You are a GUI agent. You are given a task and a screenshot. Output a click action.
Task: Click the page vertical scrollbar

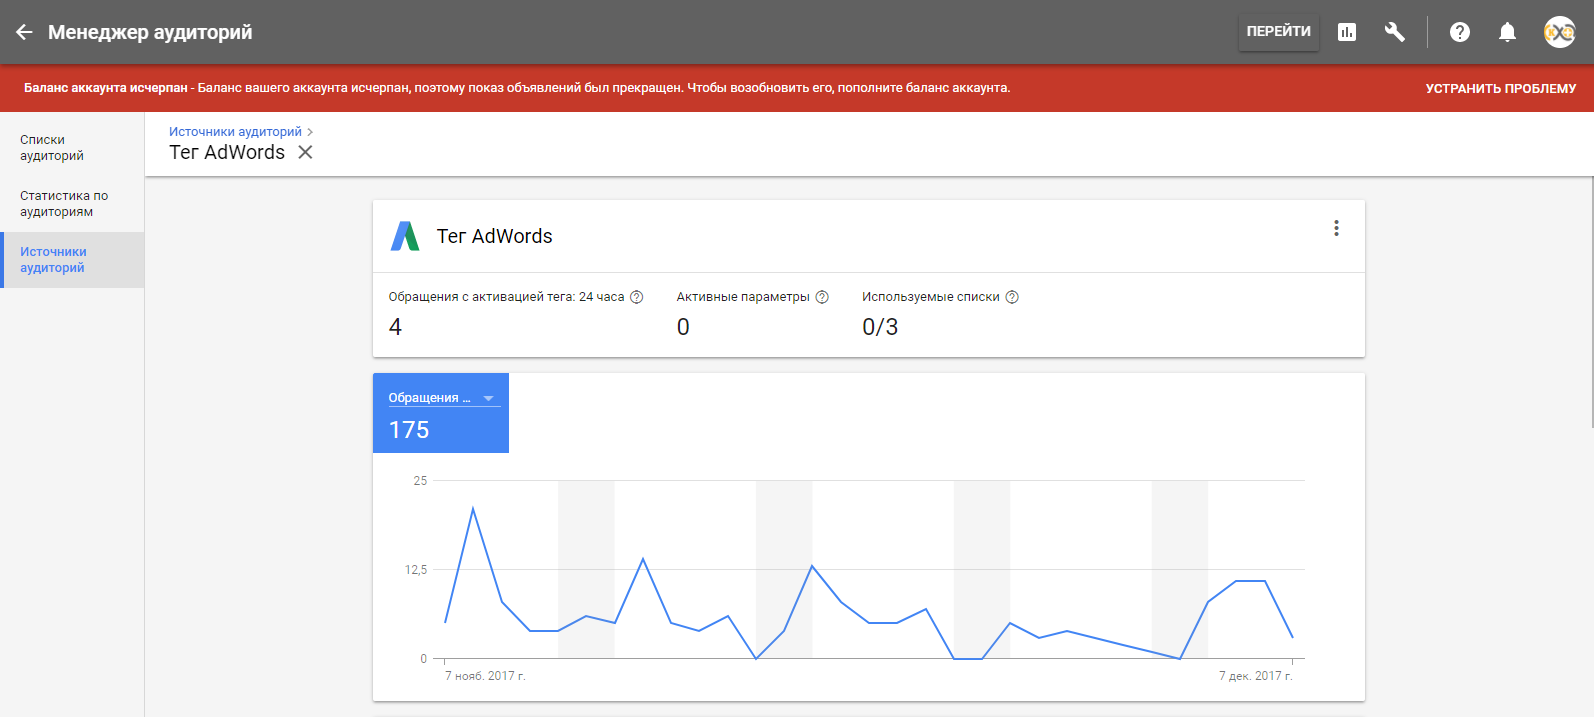tap(1590, 302)
